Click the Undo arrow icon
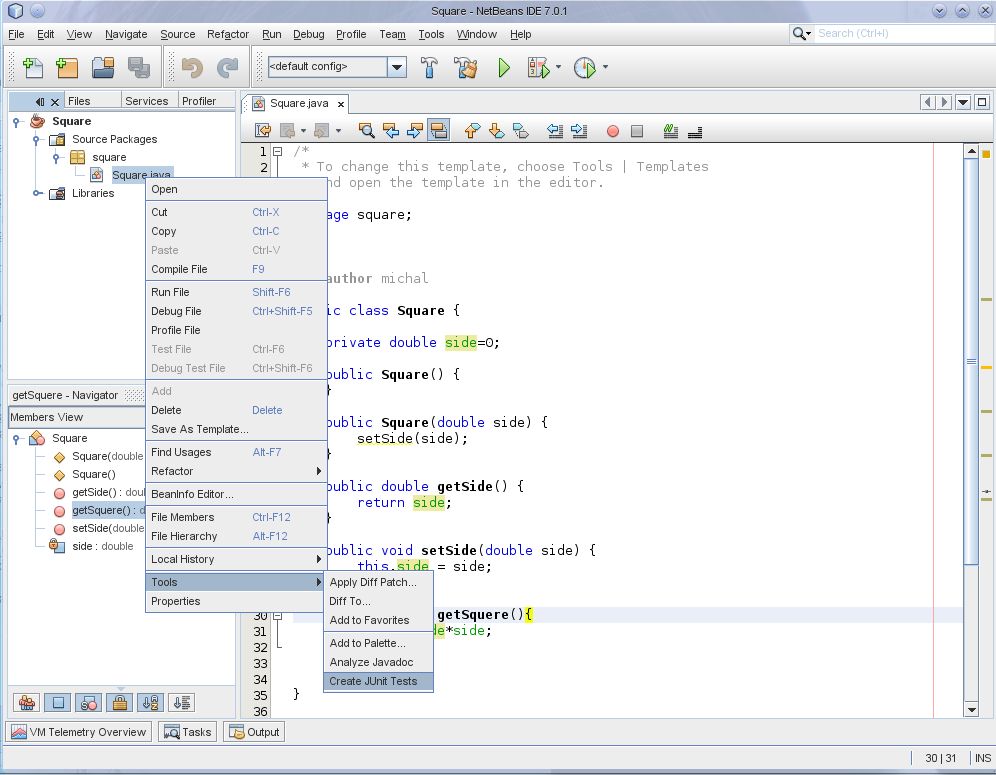Image resolution: width=996 pixels, height=775 pixels. pos(192,67)
